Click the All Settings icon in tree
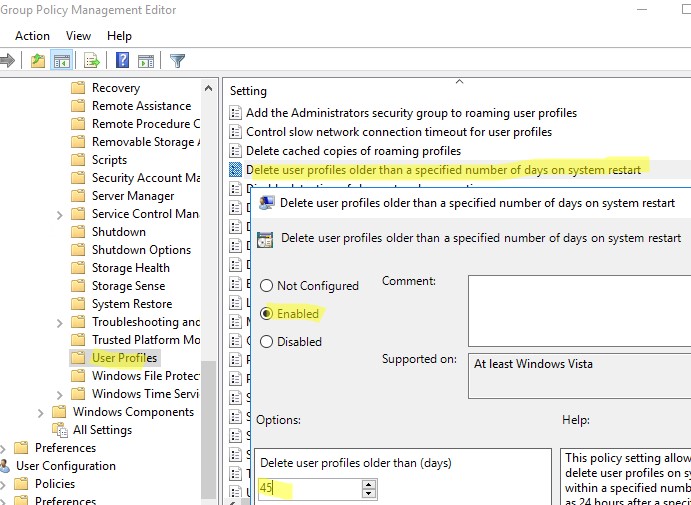 pos(59,430)
